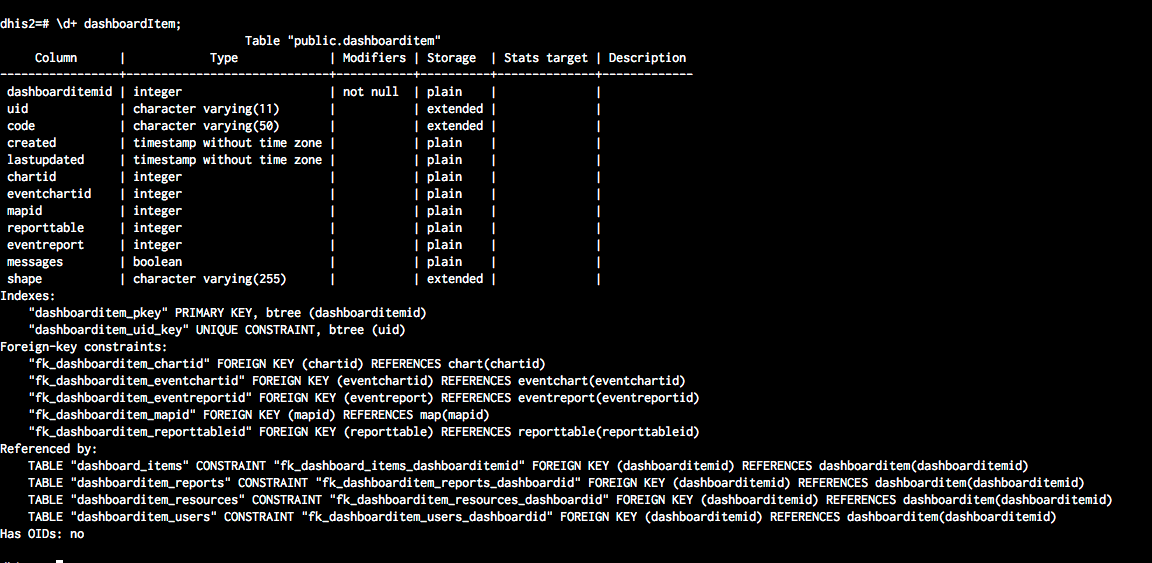
Task: Select the dashboarditemid column name
Action: (x=59, y=92)
